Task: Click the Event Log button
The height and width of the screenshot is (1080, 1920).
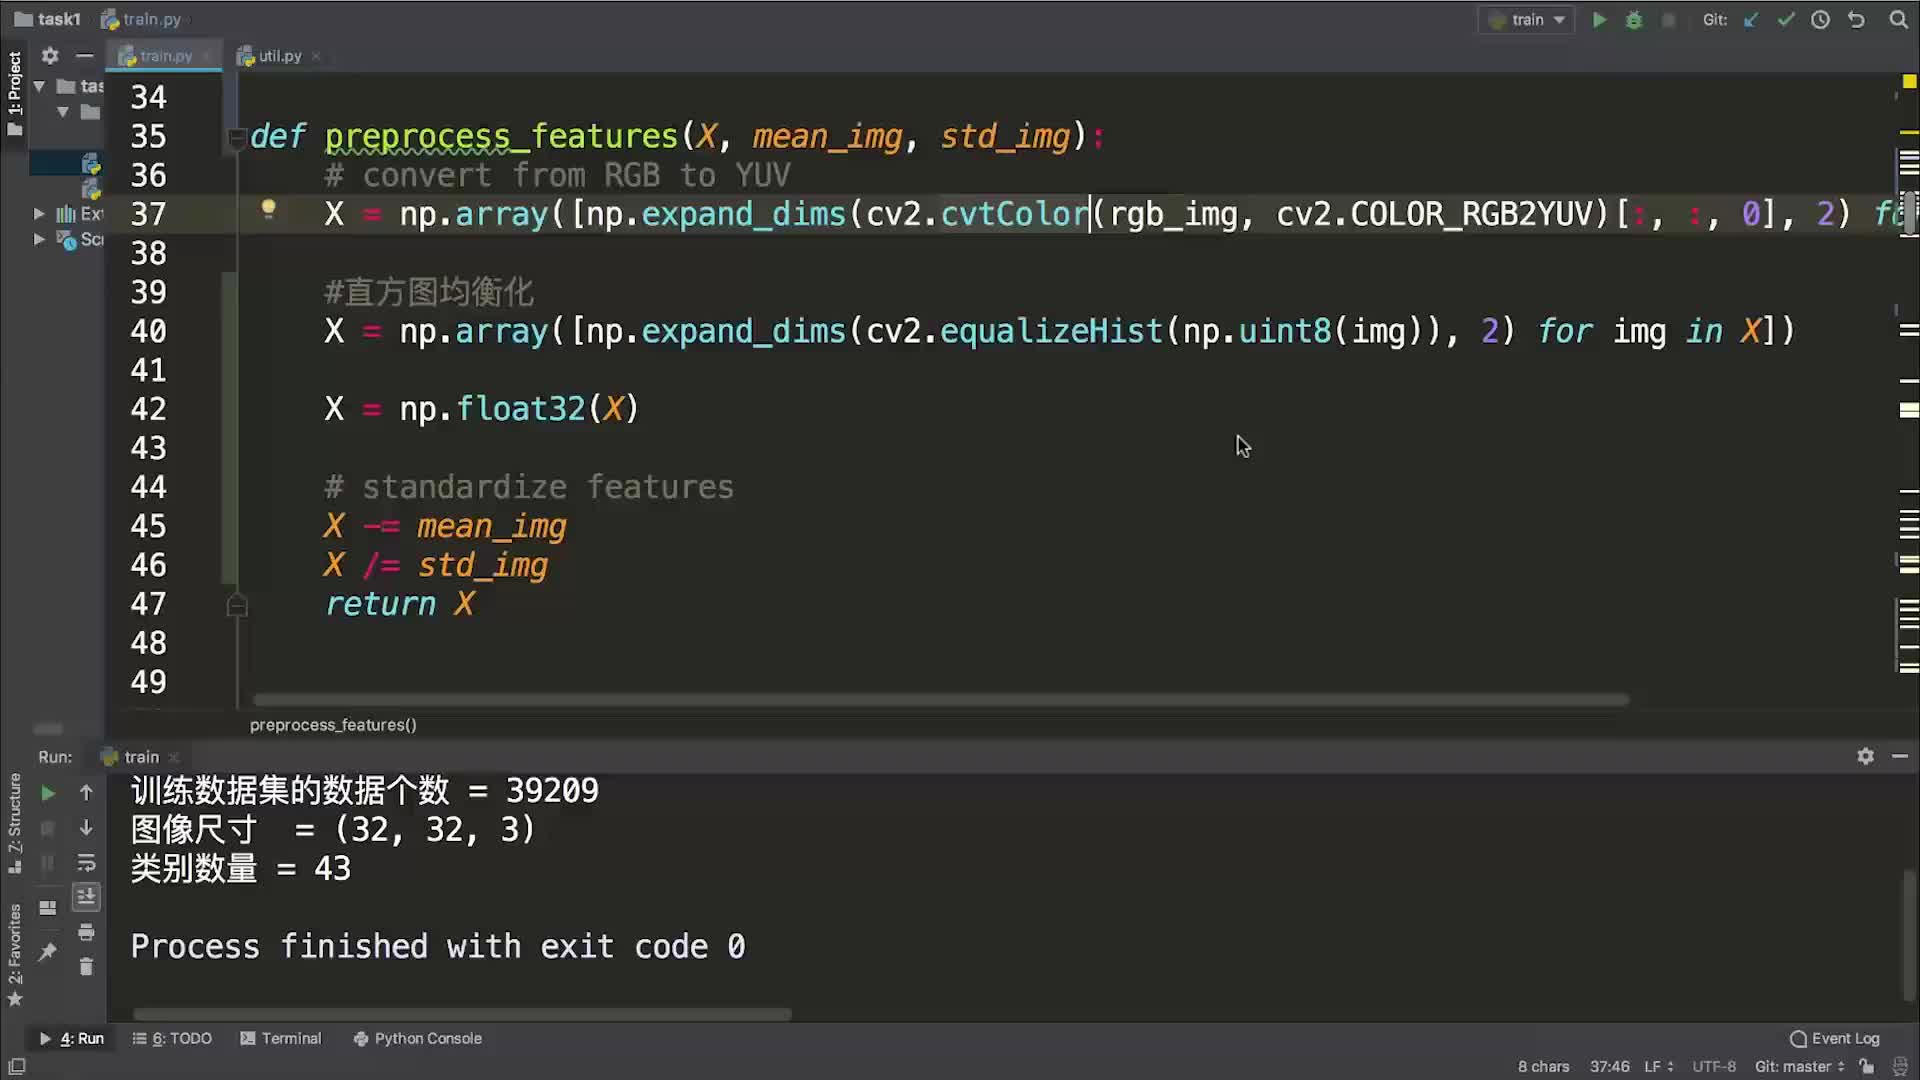Action: tap(1837, 1039)
